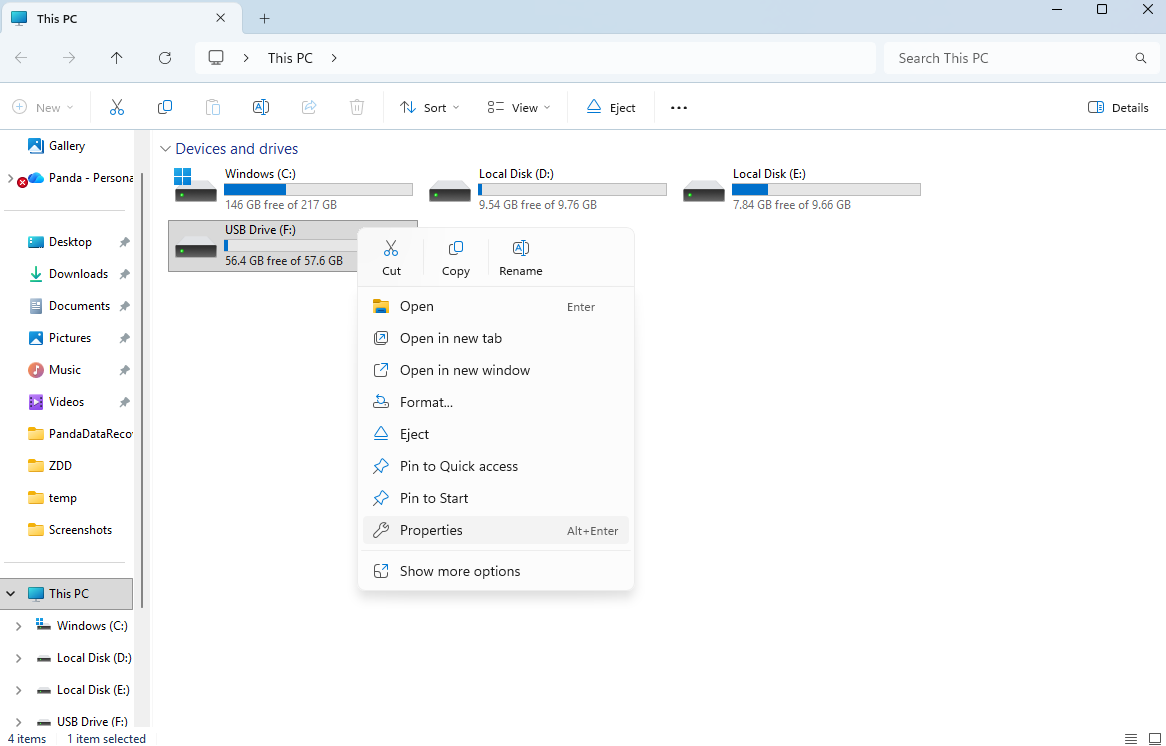Image resolution: width=1166 pixels, height=746 pixels.
Task: Click the Share icon on the toolbar
Action: (308, 107)
